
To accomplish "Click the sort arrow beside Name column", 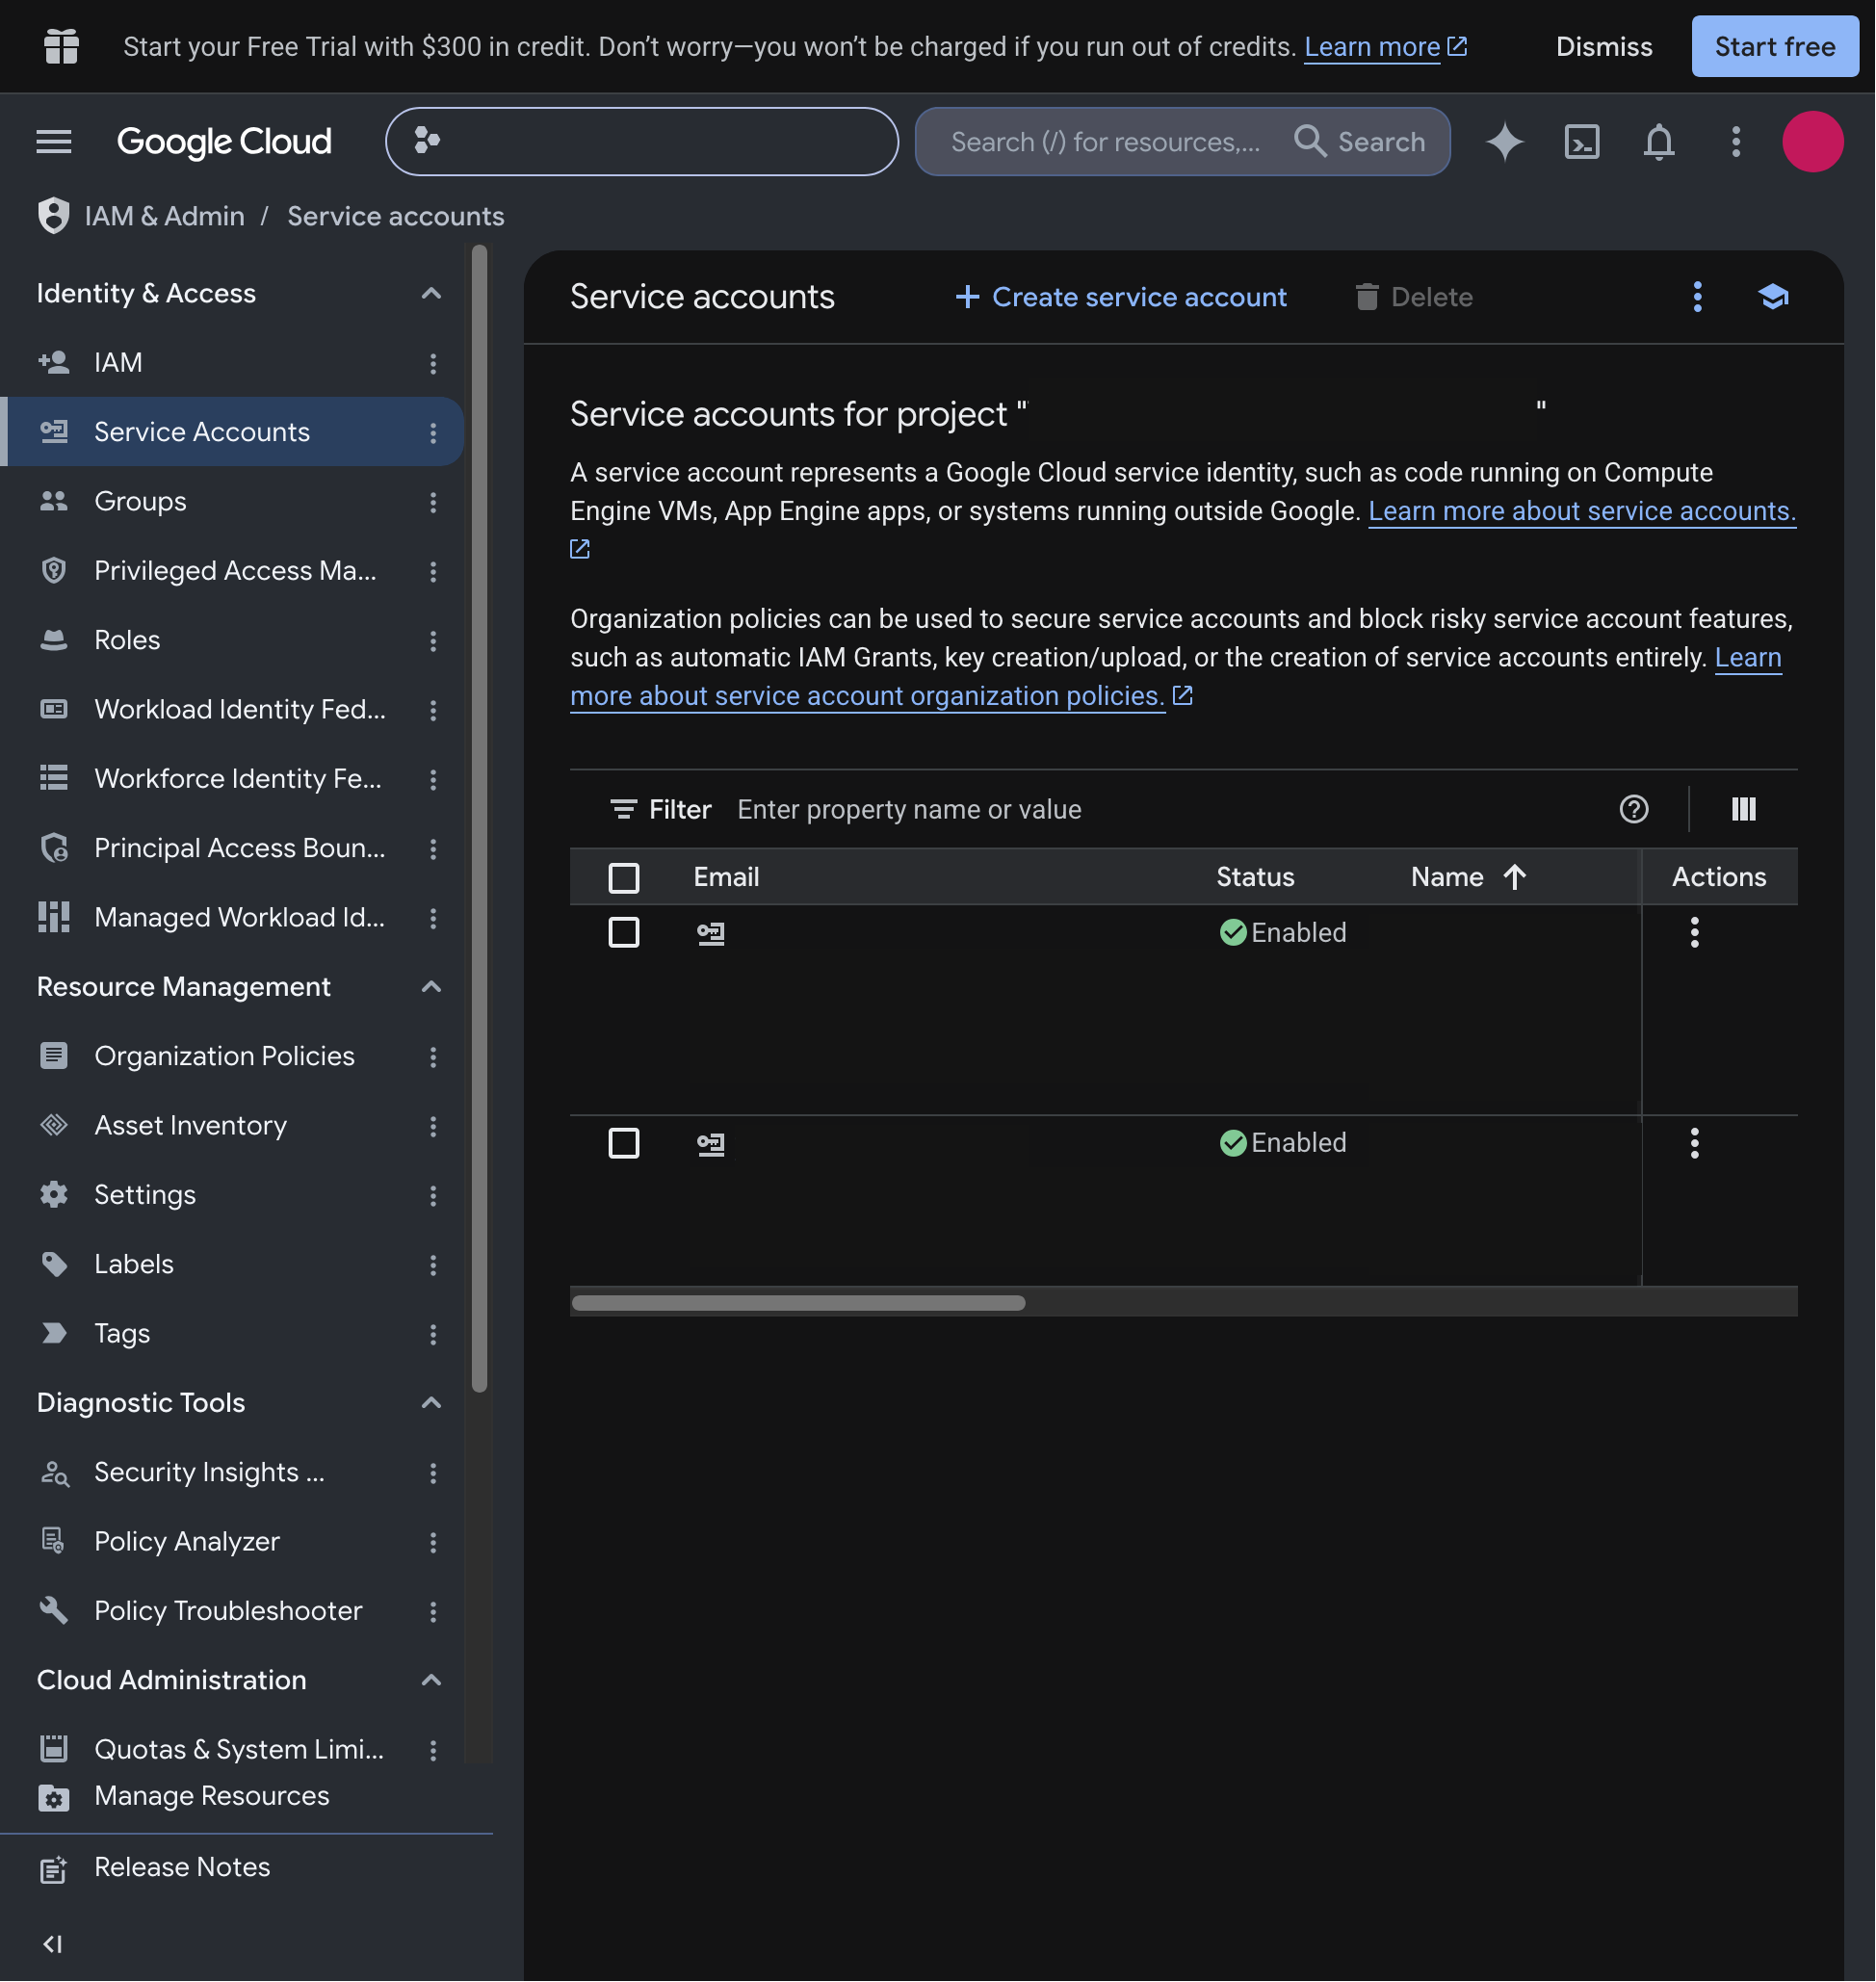I will pyautogui.click(x=1515, y=877).
